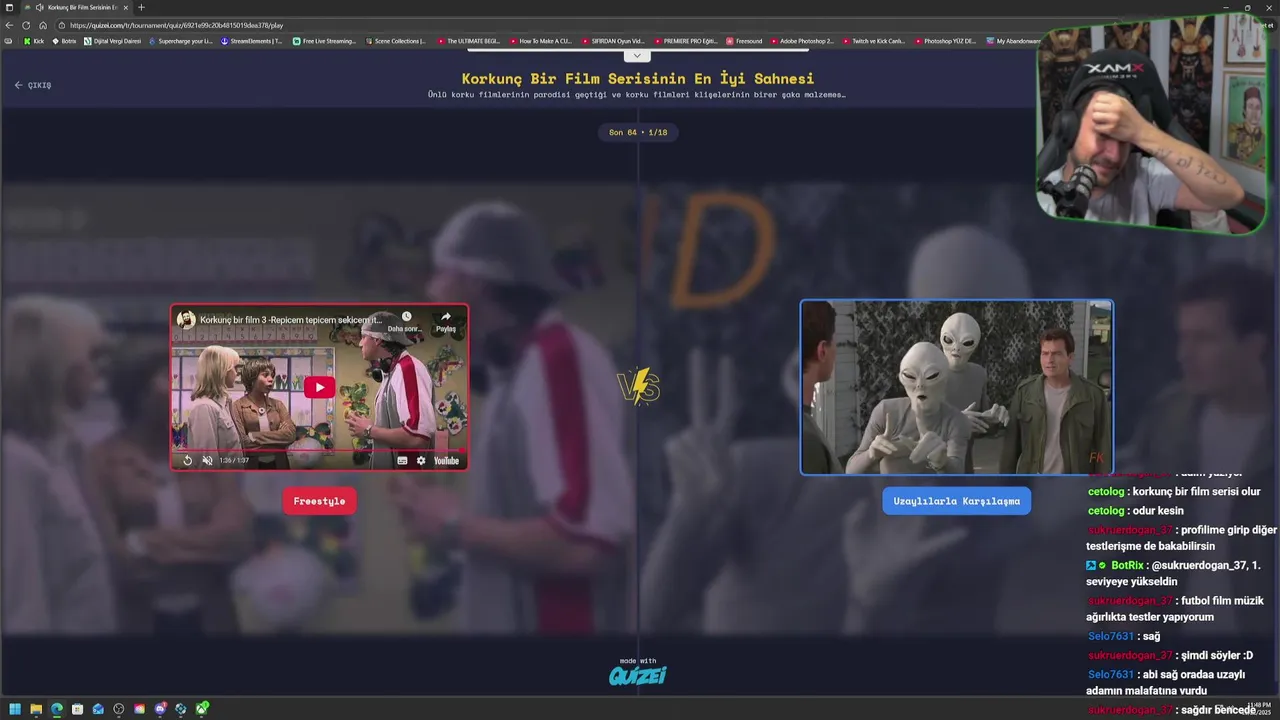
Task: Open the browser home page
Action: [x=43, y=25]
